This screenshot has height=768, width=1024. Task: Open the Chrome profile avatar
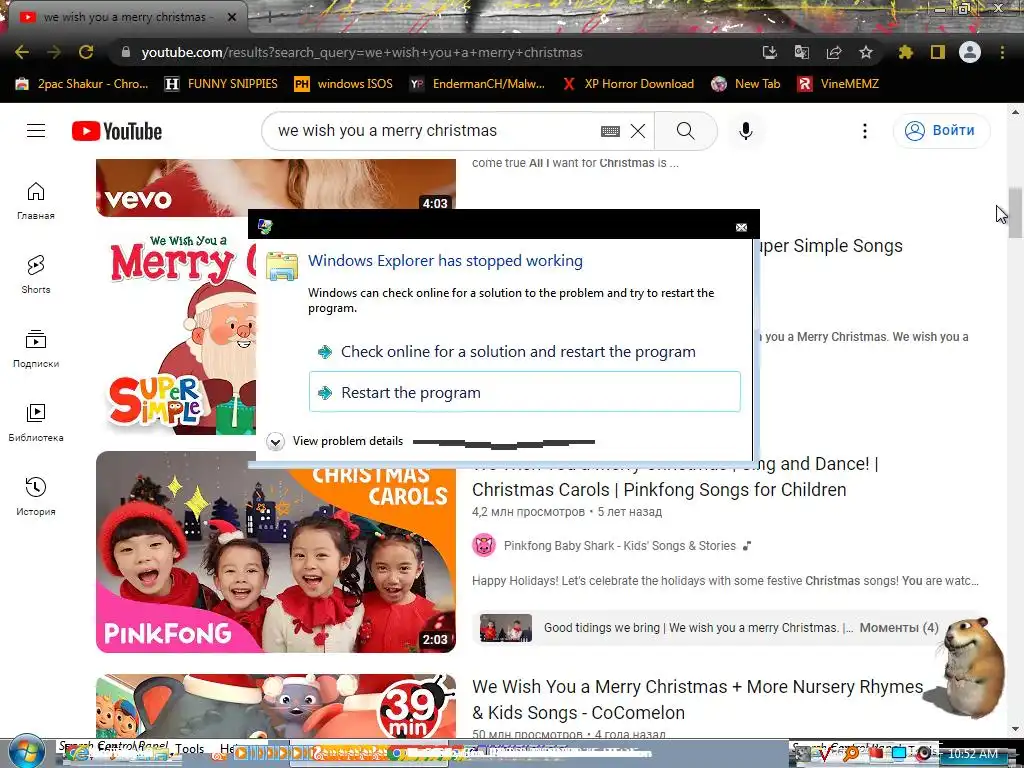970,52
